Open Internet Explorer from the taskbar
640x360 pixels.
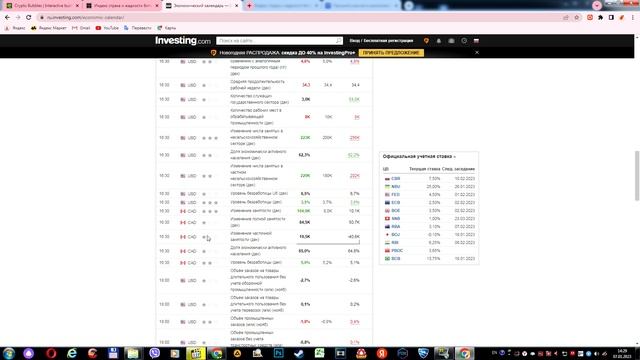[x=72, y=353]
